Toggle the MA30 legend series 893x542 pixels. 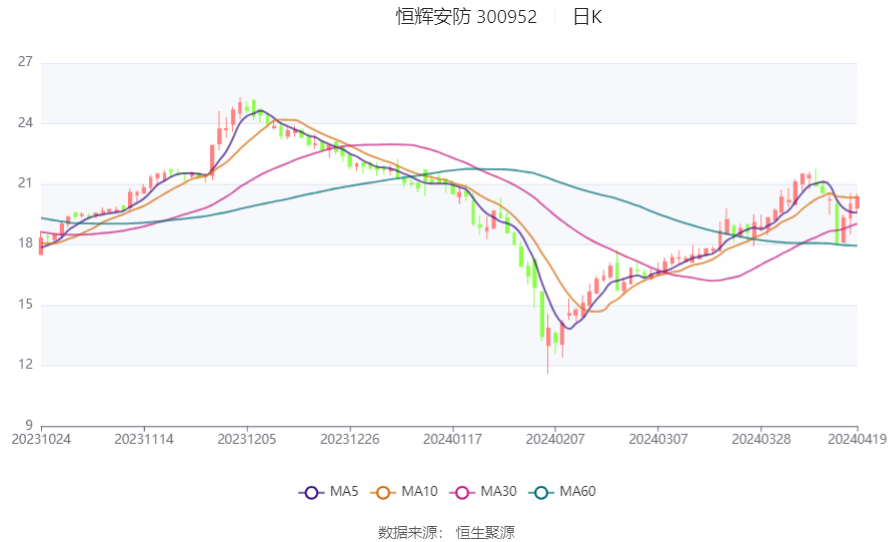coord(483,492)
